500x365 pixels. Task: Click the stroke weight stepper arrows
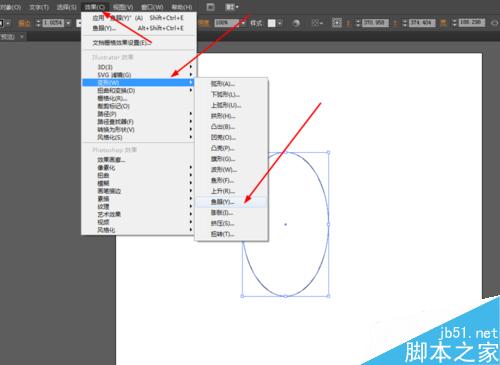click(38, 23)
